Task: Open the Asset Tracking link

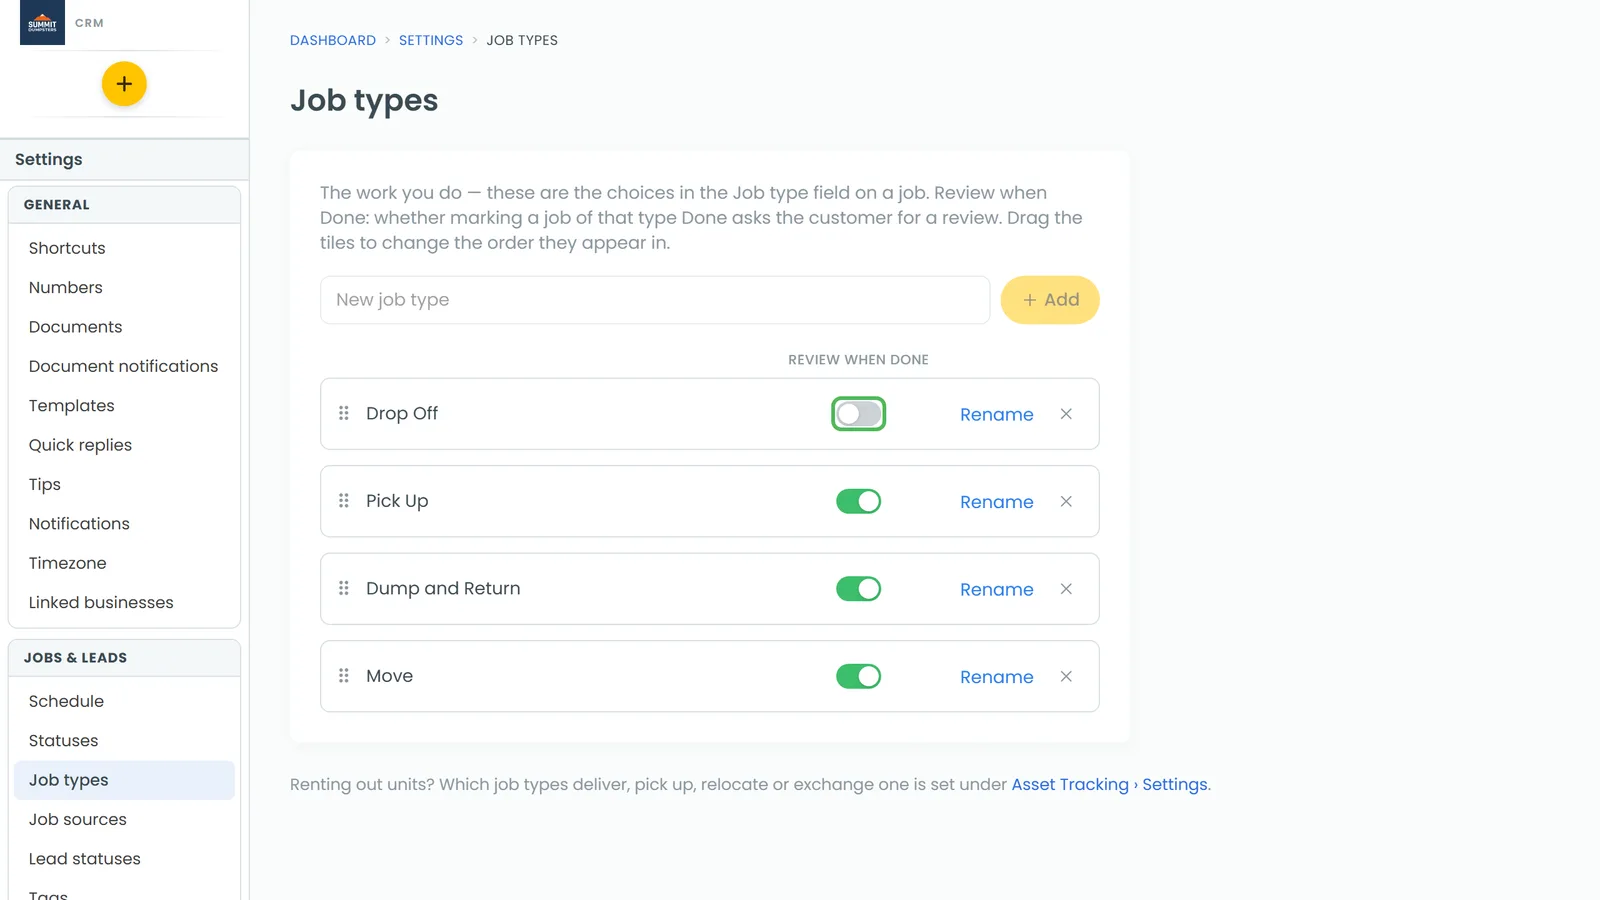Action: point(1070,784)
